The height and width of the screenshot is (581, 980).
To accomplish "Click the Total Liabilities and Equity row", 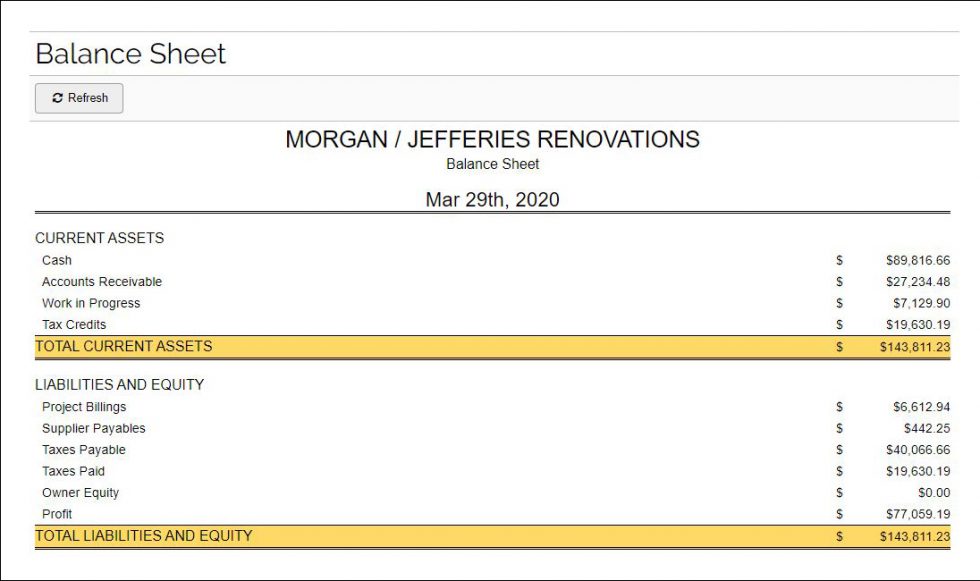I will click(492, 536).
